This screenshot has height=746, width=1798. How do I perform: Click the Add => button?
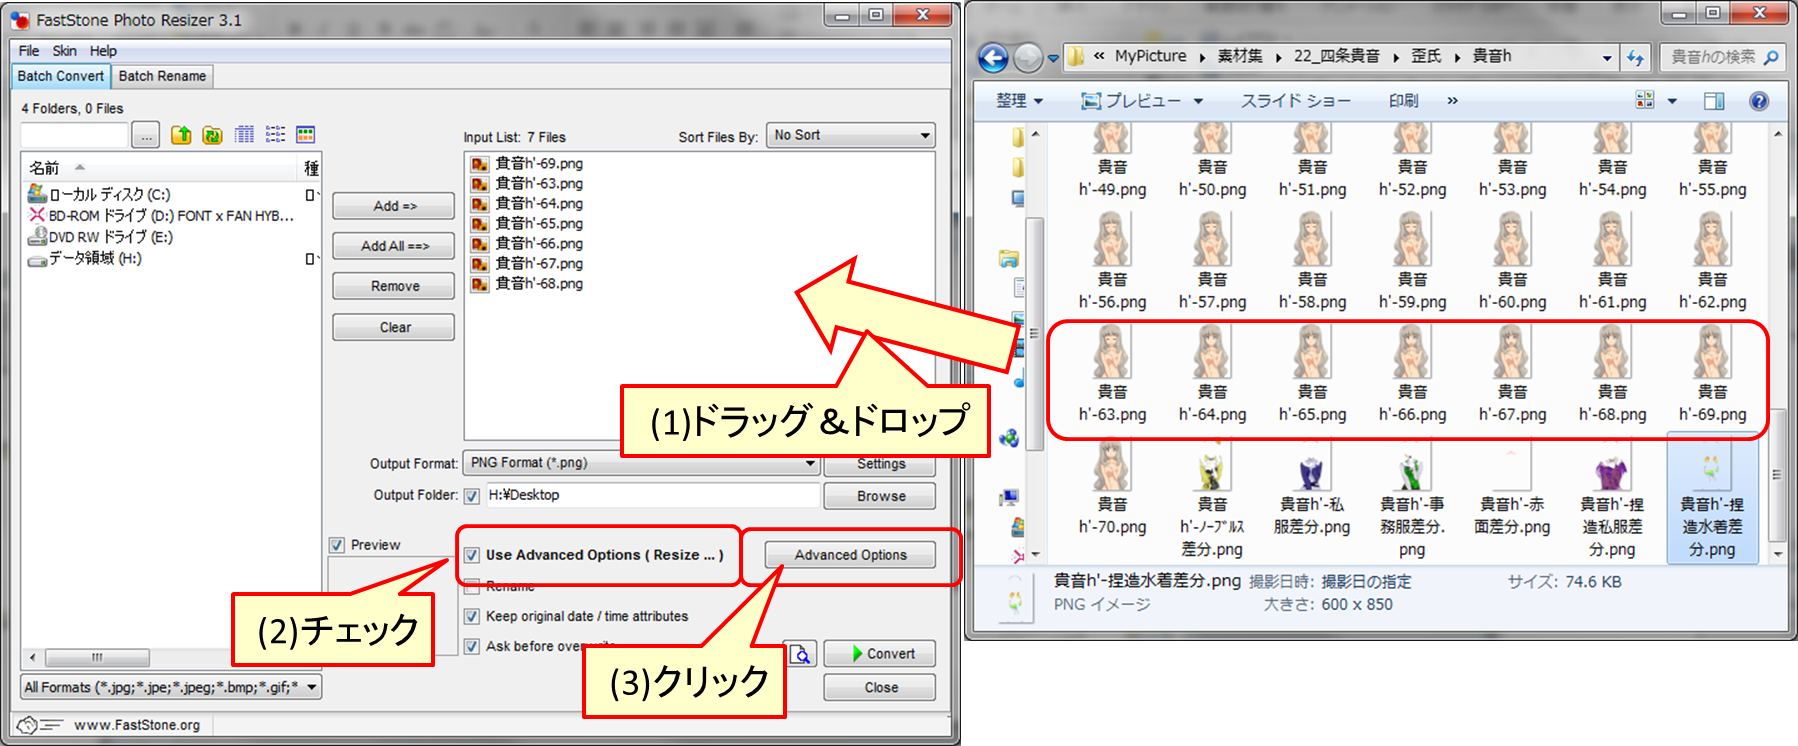[x=394, y=206]
